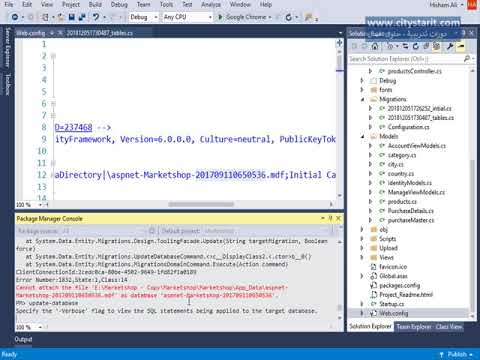Screen dimensions: 480x360
Task: Open the Any CPU platform dropdown
Action: click(187, 17)
